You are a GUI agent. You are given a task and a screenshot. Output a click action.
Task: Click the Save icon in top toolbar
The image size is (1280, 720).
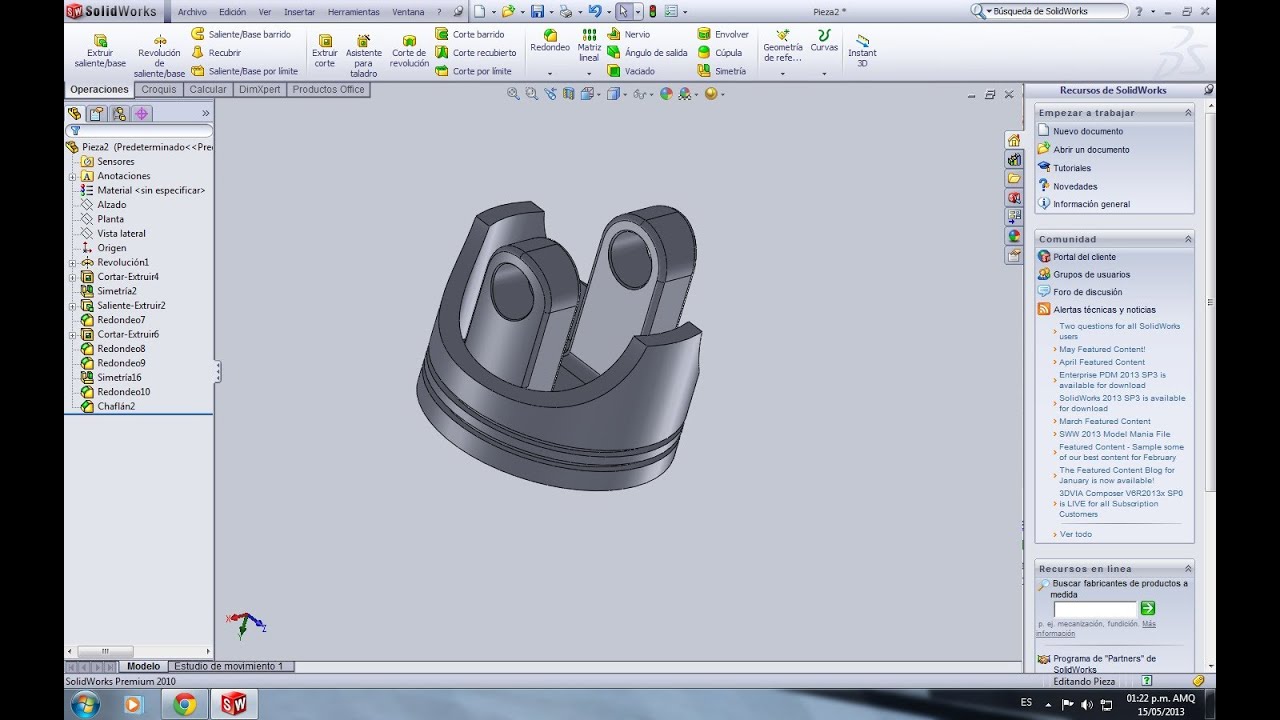537,11
